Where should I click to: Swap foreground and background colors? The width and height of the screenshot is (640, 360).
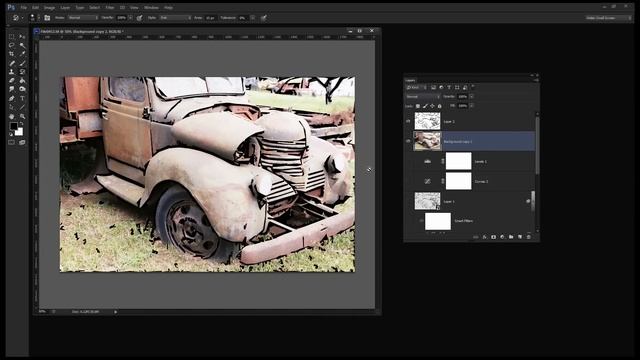pos(22,124)
